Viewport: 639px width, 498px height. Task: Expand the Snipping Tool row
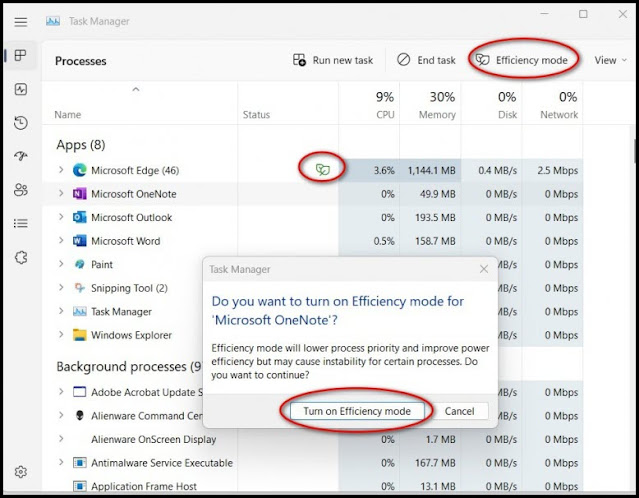pyautogui.click(x=61, y=287)
